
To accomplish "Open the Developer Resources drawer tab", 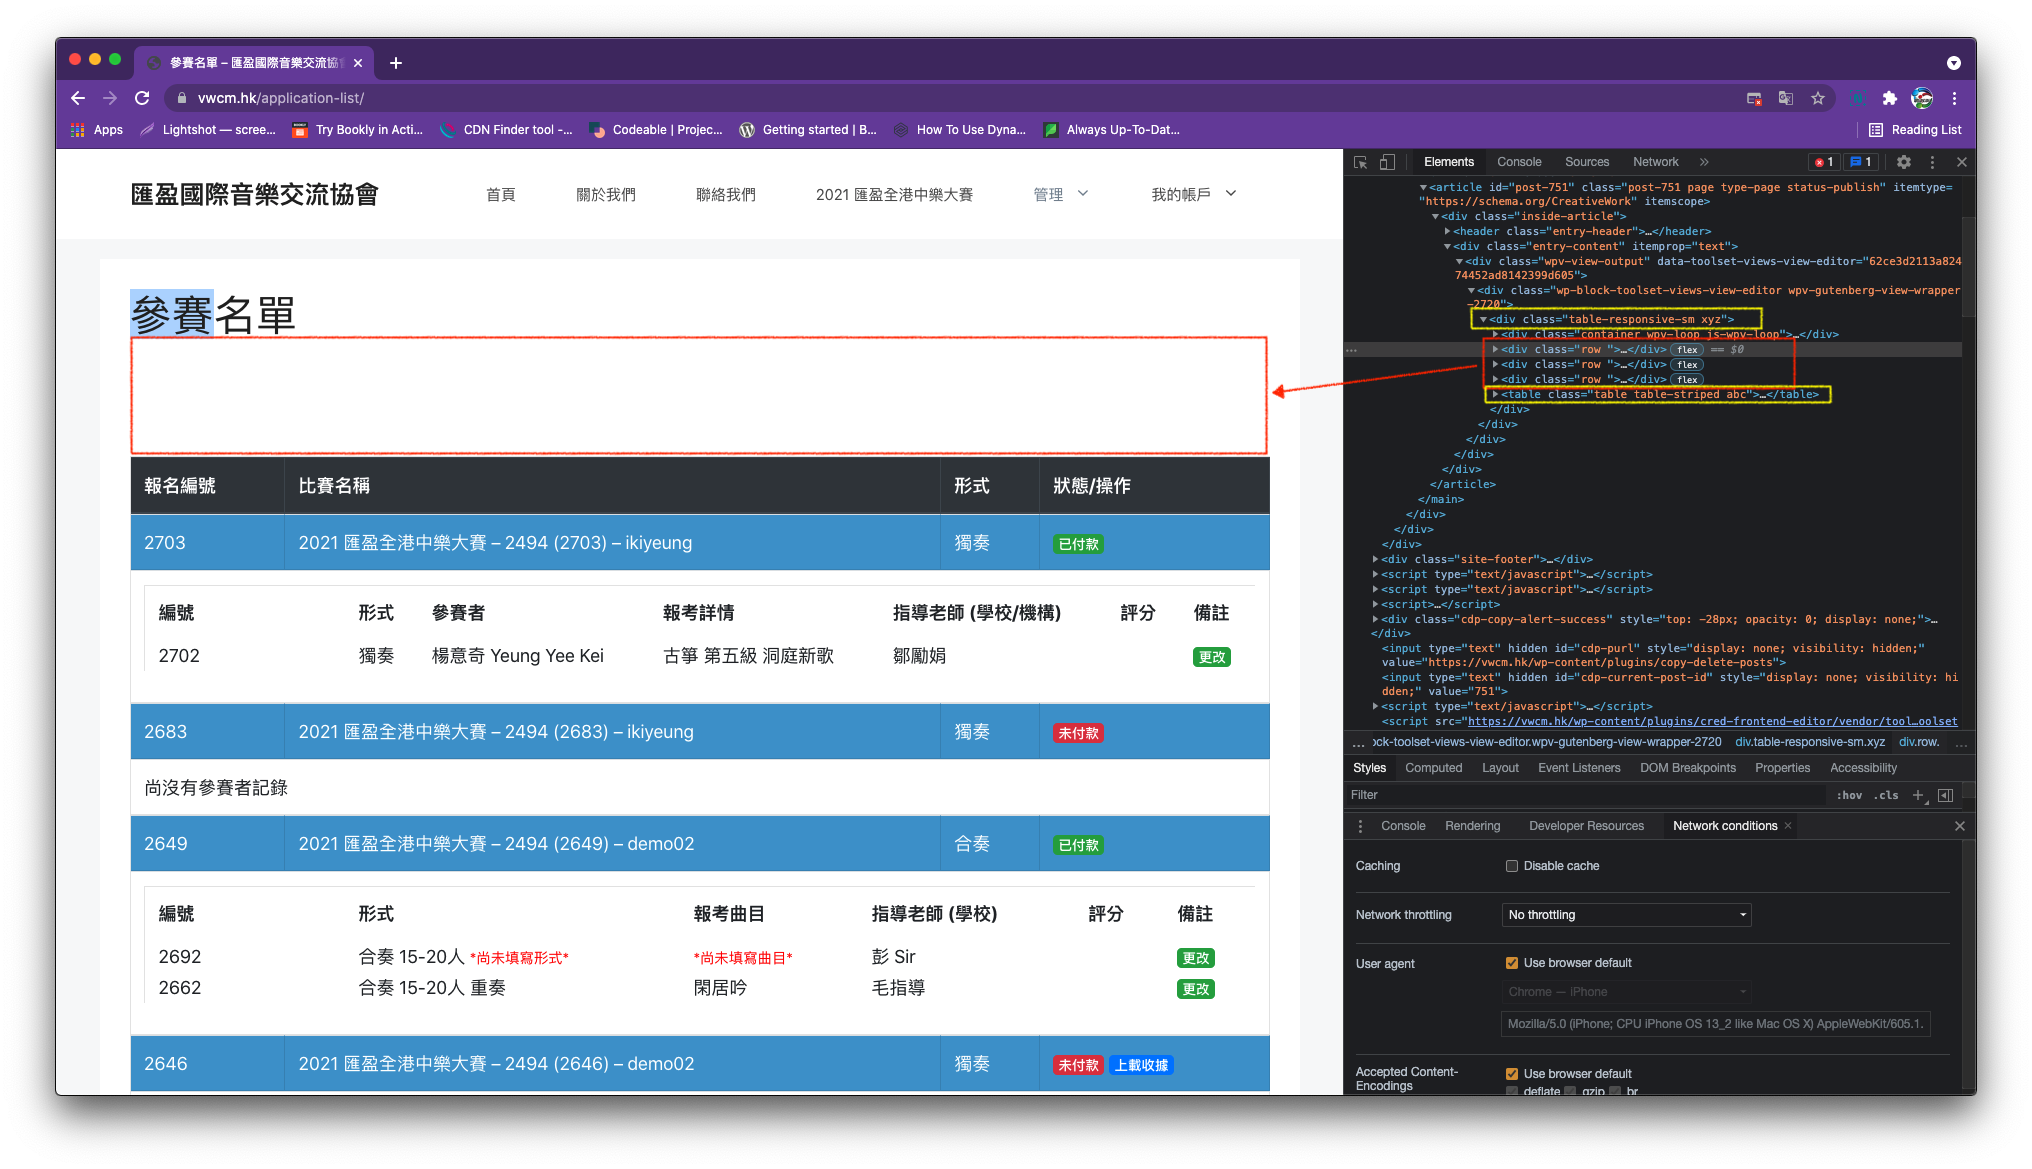I will pos(1586,826).
